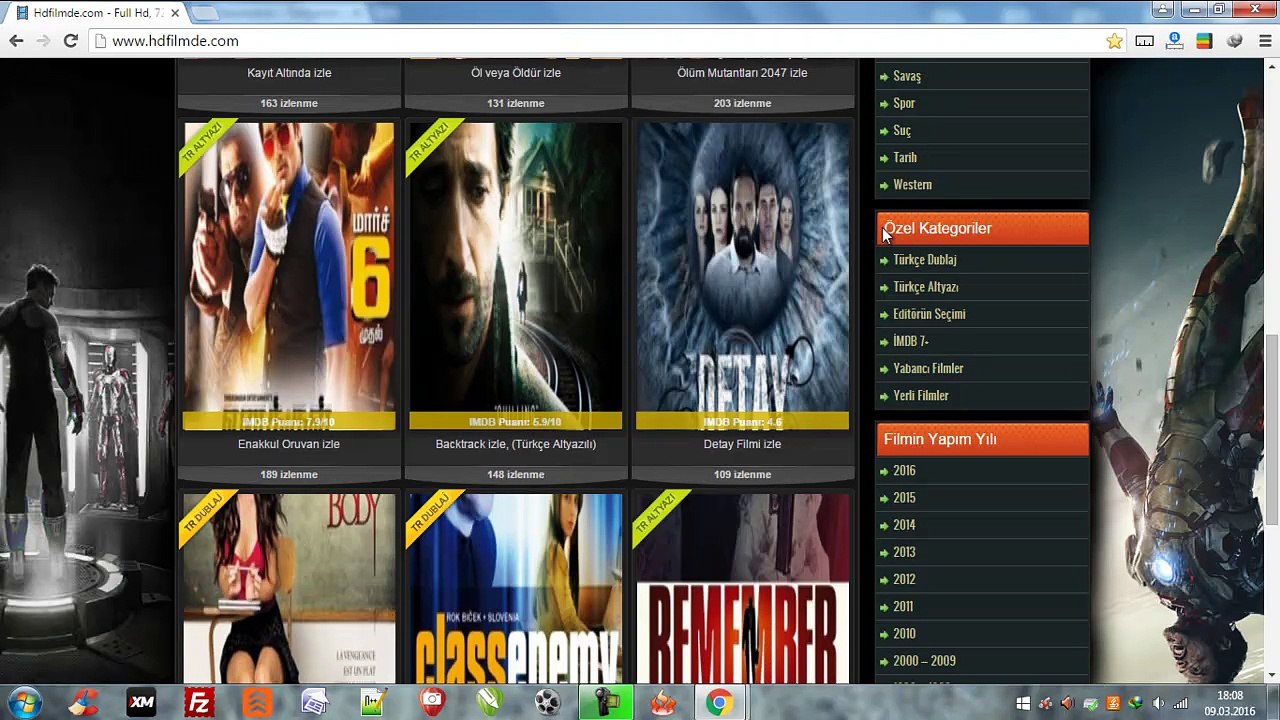Open the Remember movie poster
The height and width of the screenshot is (720, 1280).
point(742,588)
